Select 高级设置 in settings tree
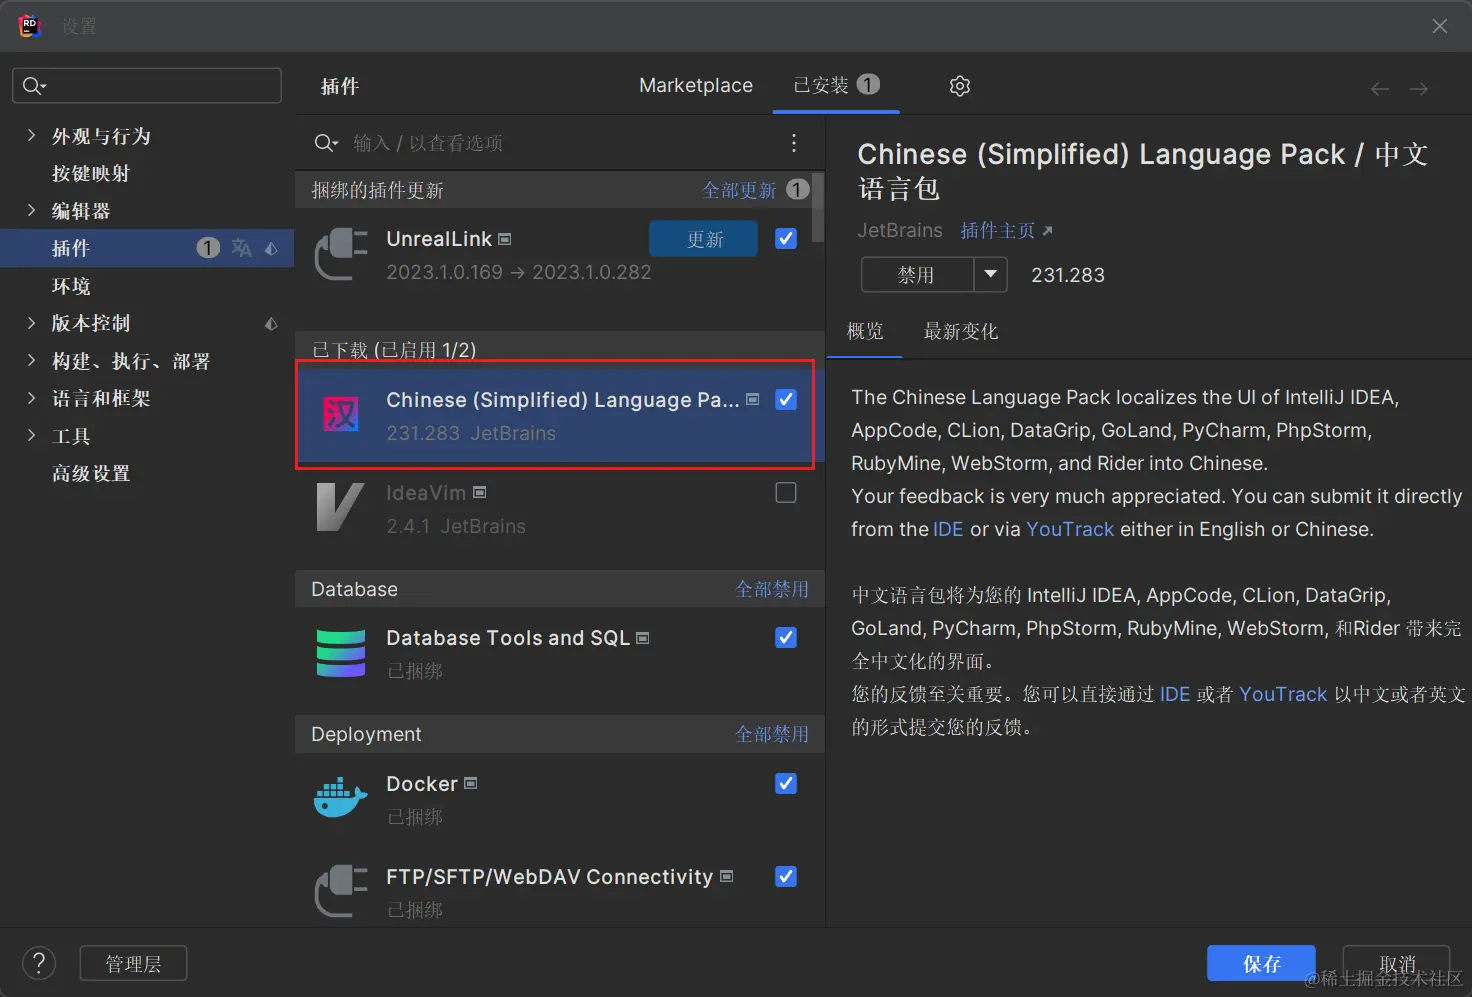The width and height of the screenshot is (1472, 997). point(91,473)
